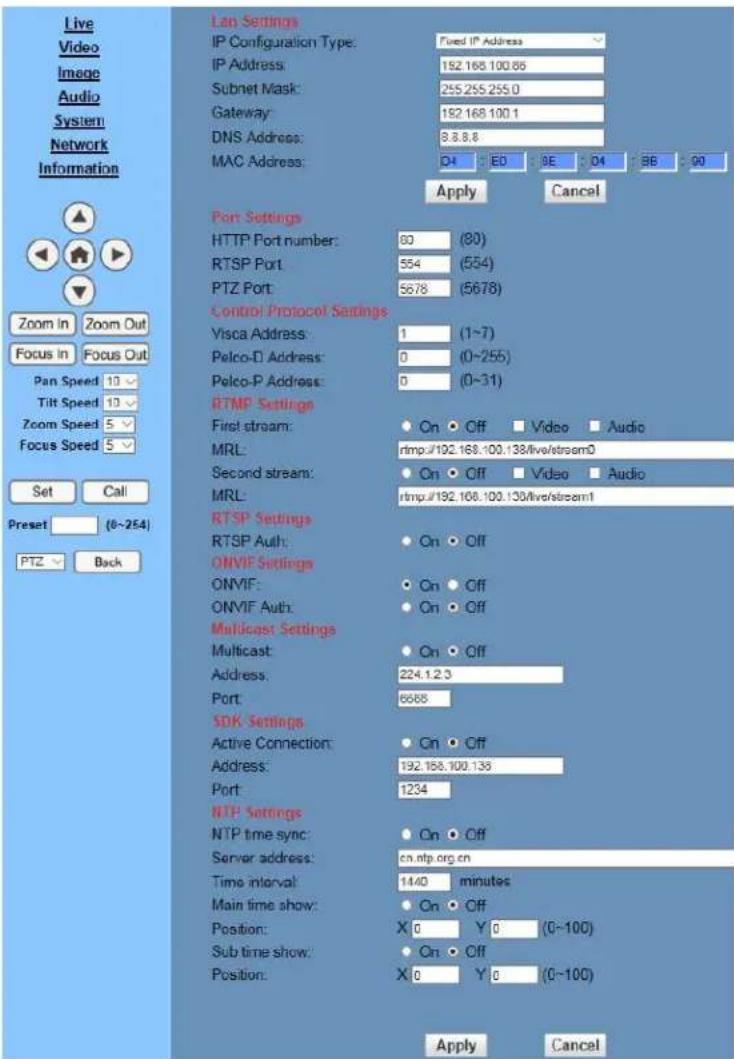Click the Set preset button

[x=43, y=492]
